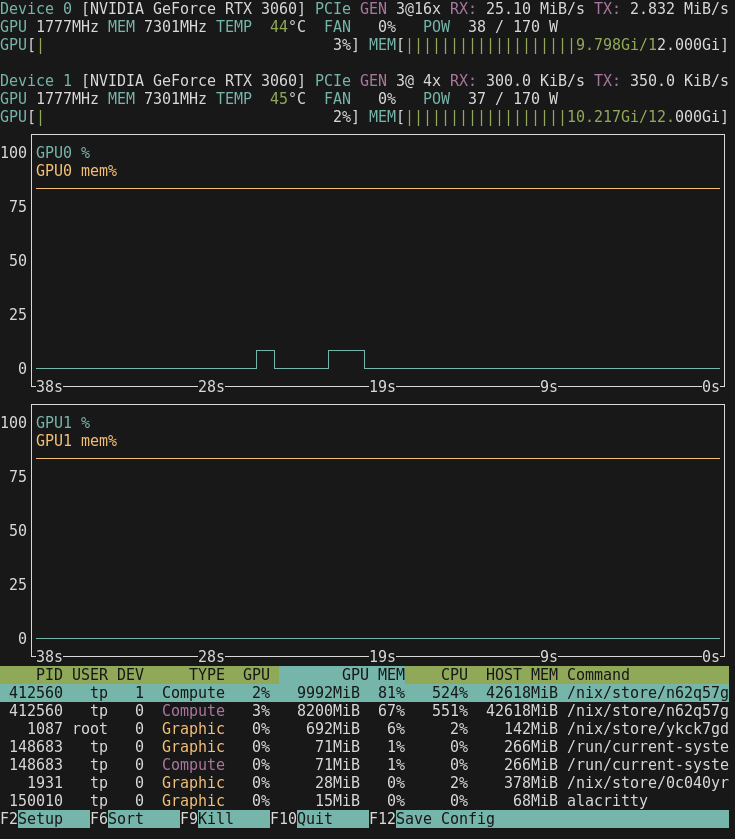Click the F6 Sort option
This screenshot has height=839, width=735.
[x=125, y=819]
